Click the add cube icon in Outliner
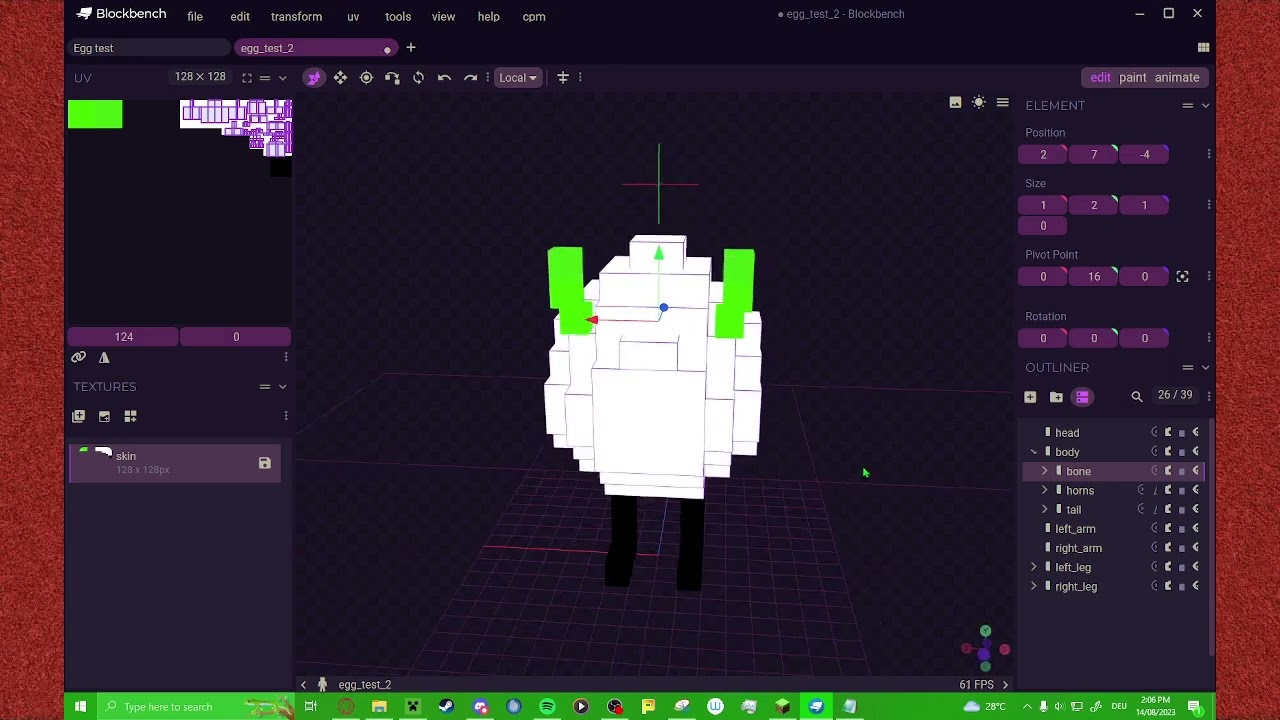 1030,397
